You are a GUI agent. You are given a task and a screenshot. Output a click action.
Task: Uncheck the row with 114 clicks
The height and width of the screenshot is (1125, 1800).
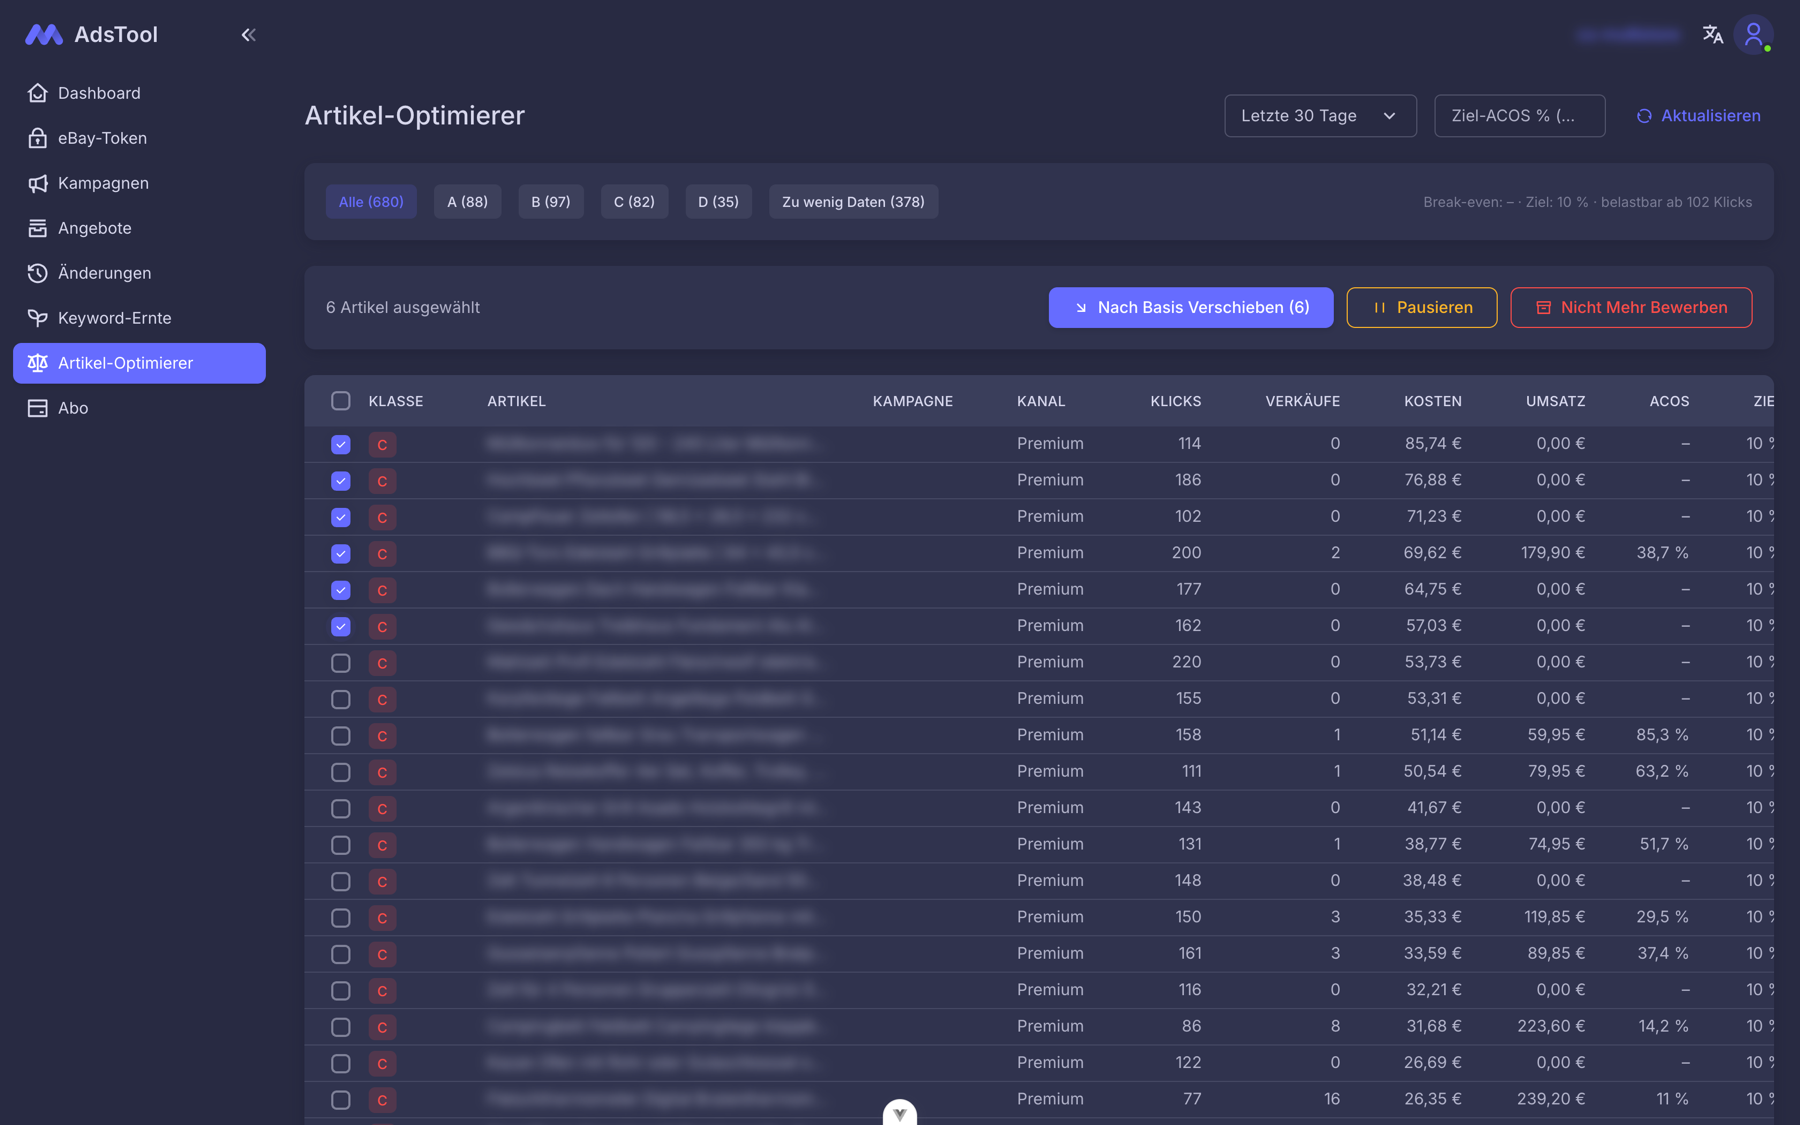point(341,444)
